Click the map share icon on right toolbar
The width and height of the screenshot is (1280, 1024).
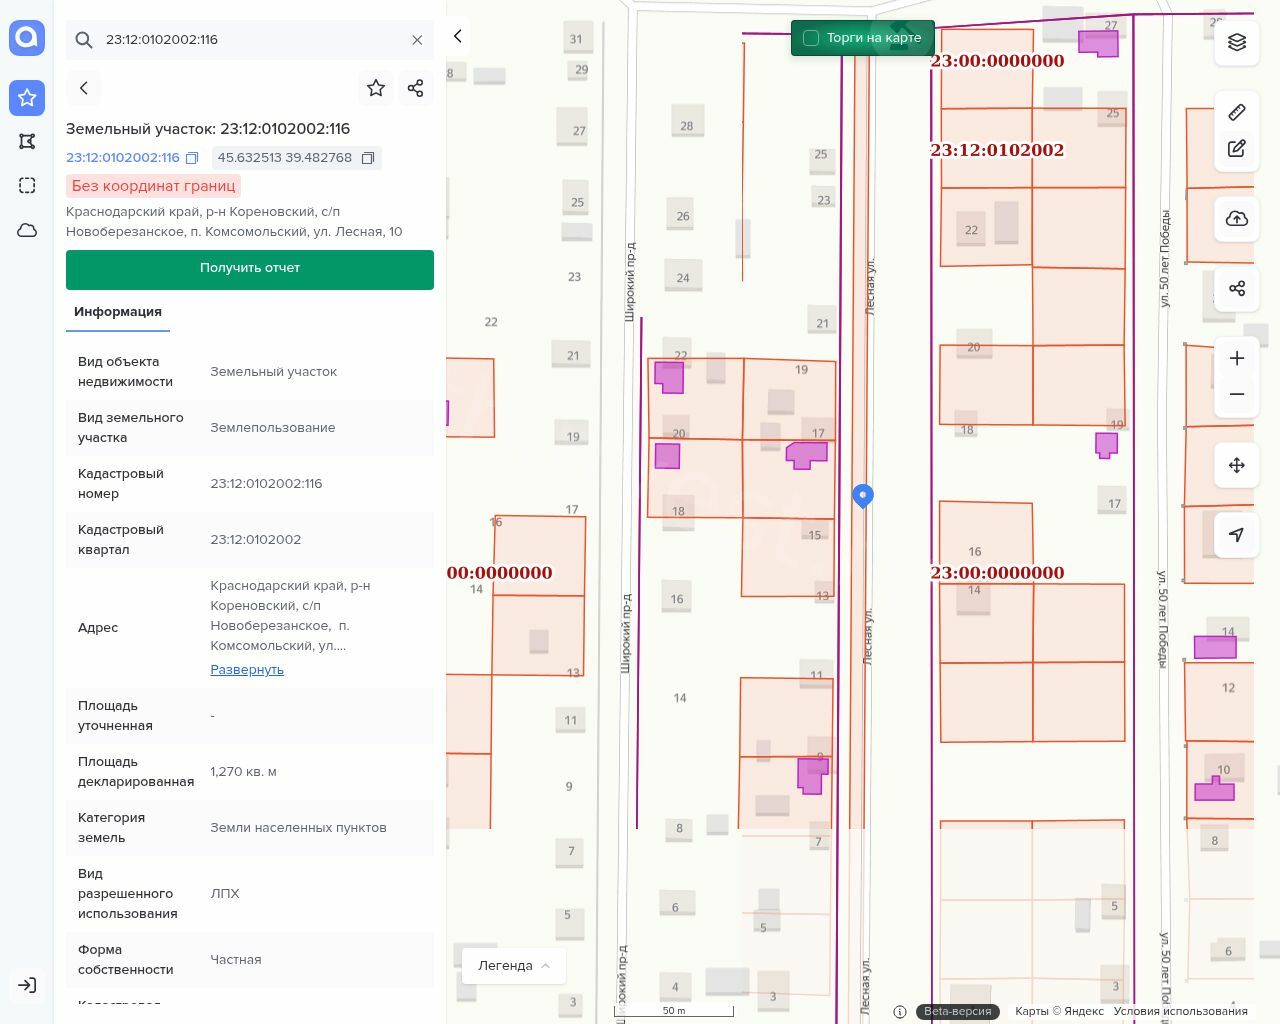tap(1237, 289)
